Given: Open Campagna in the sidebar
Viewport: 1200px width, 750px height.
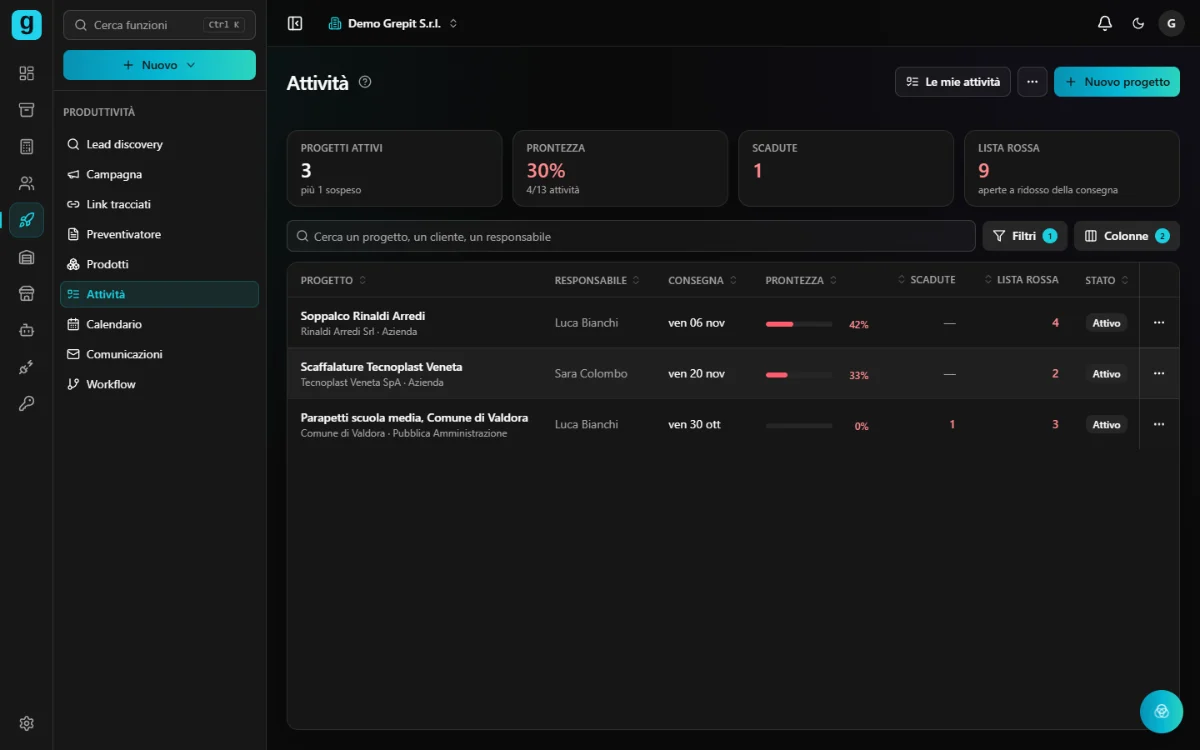Looking at the screenshot, I should coord(160,174).
